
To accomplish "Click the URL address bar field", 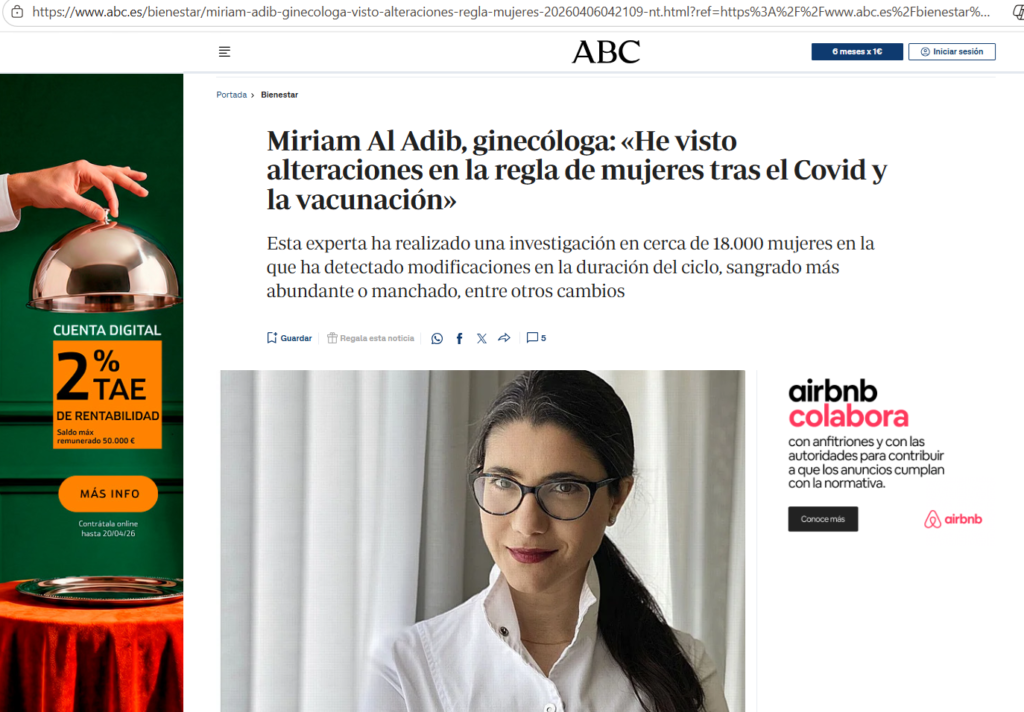I will pyautogui.click(x=509, y=12).
